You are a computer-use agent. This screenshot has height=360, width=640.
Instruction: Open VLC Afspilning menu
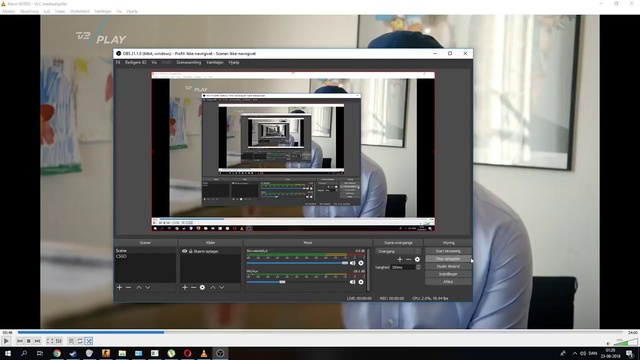pos(29,11)
